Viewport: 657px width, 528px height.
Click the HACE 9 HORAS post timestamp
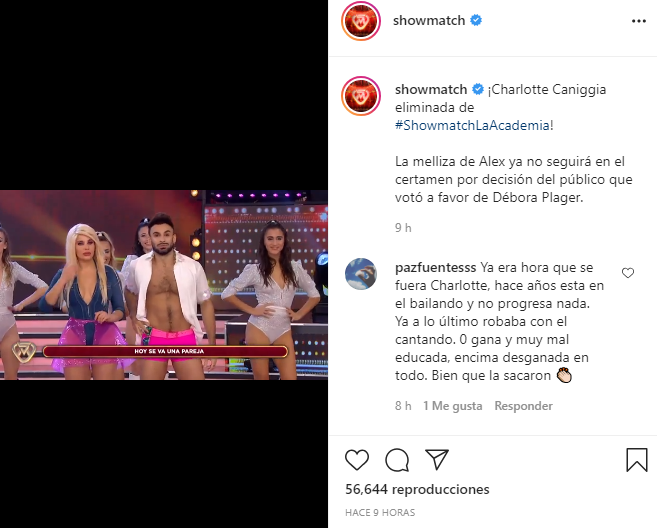pyautogui.click(x=380, y=512)
